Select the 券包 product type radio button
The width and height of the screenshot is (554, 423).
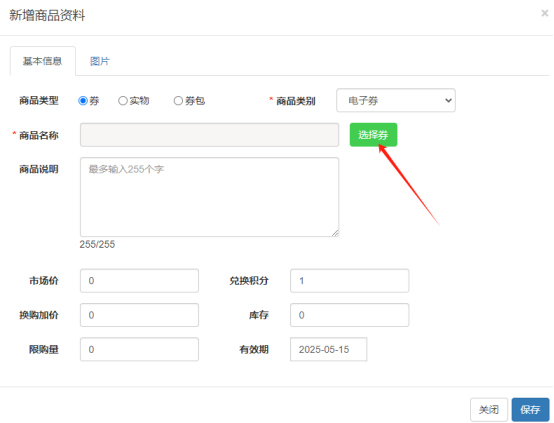click(x=178, y=101)
